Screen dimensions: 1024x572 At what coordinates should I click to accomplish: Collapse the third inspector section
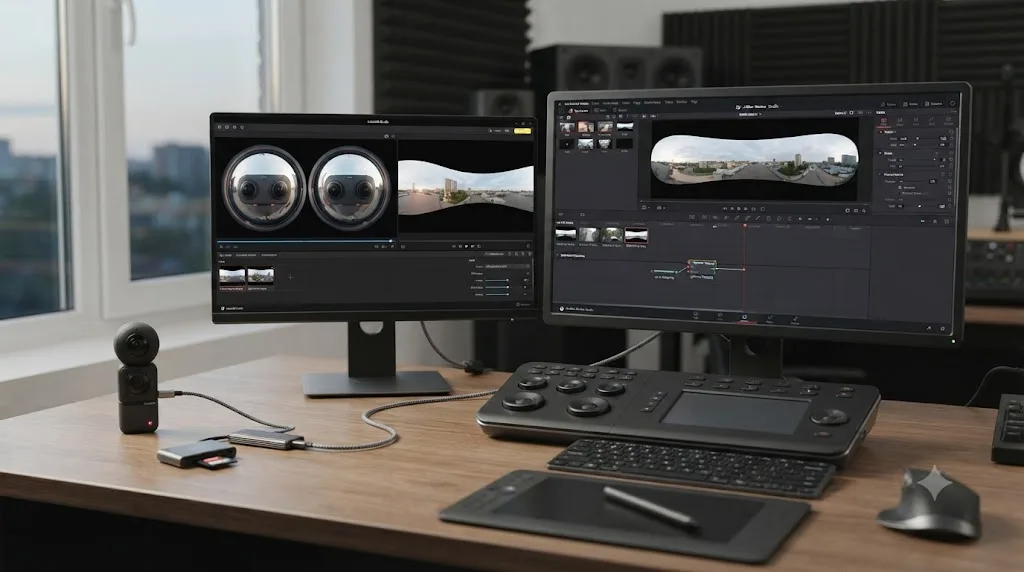coord(880,174)
